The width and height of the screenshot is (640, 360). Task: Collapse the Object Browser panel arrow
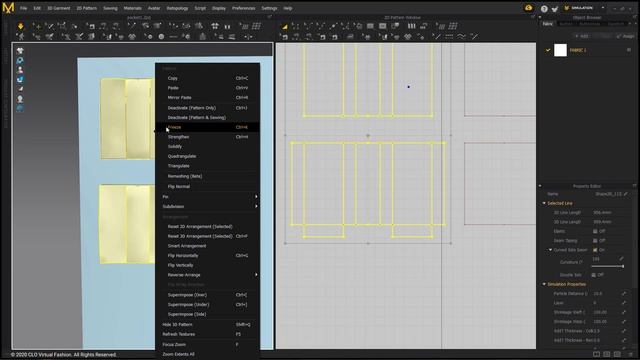(540, 18)
